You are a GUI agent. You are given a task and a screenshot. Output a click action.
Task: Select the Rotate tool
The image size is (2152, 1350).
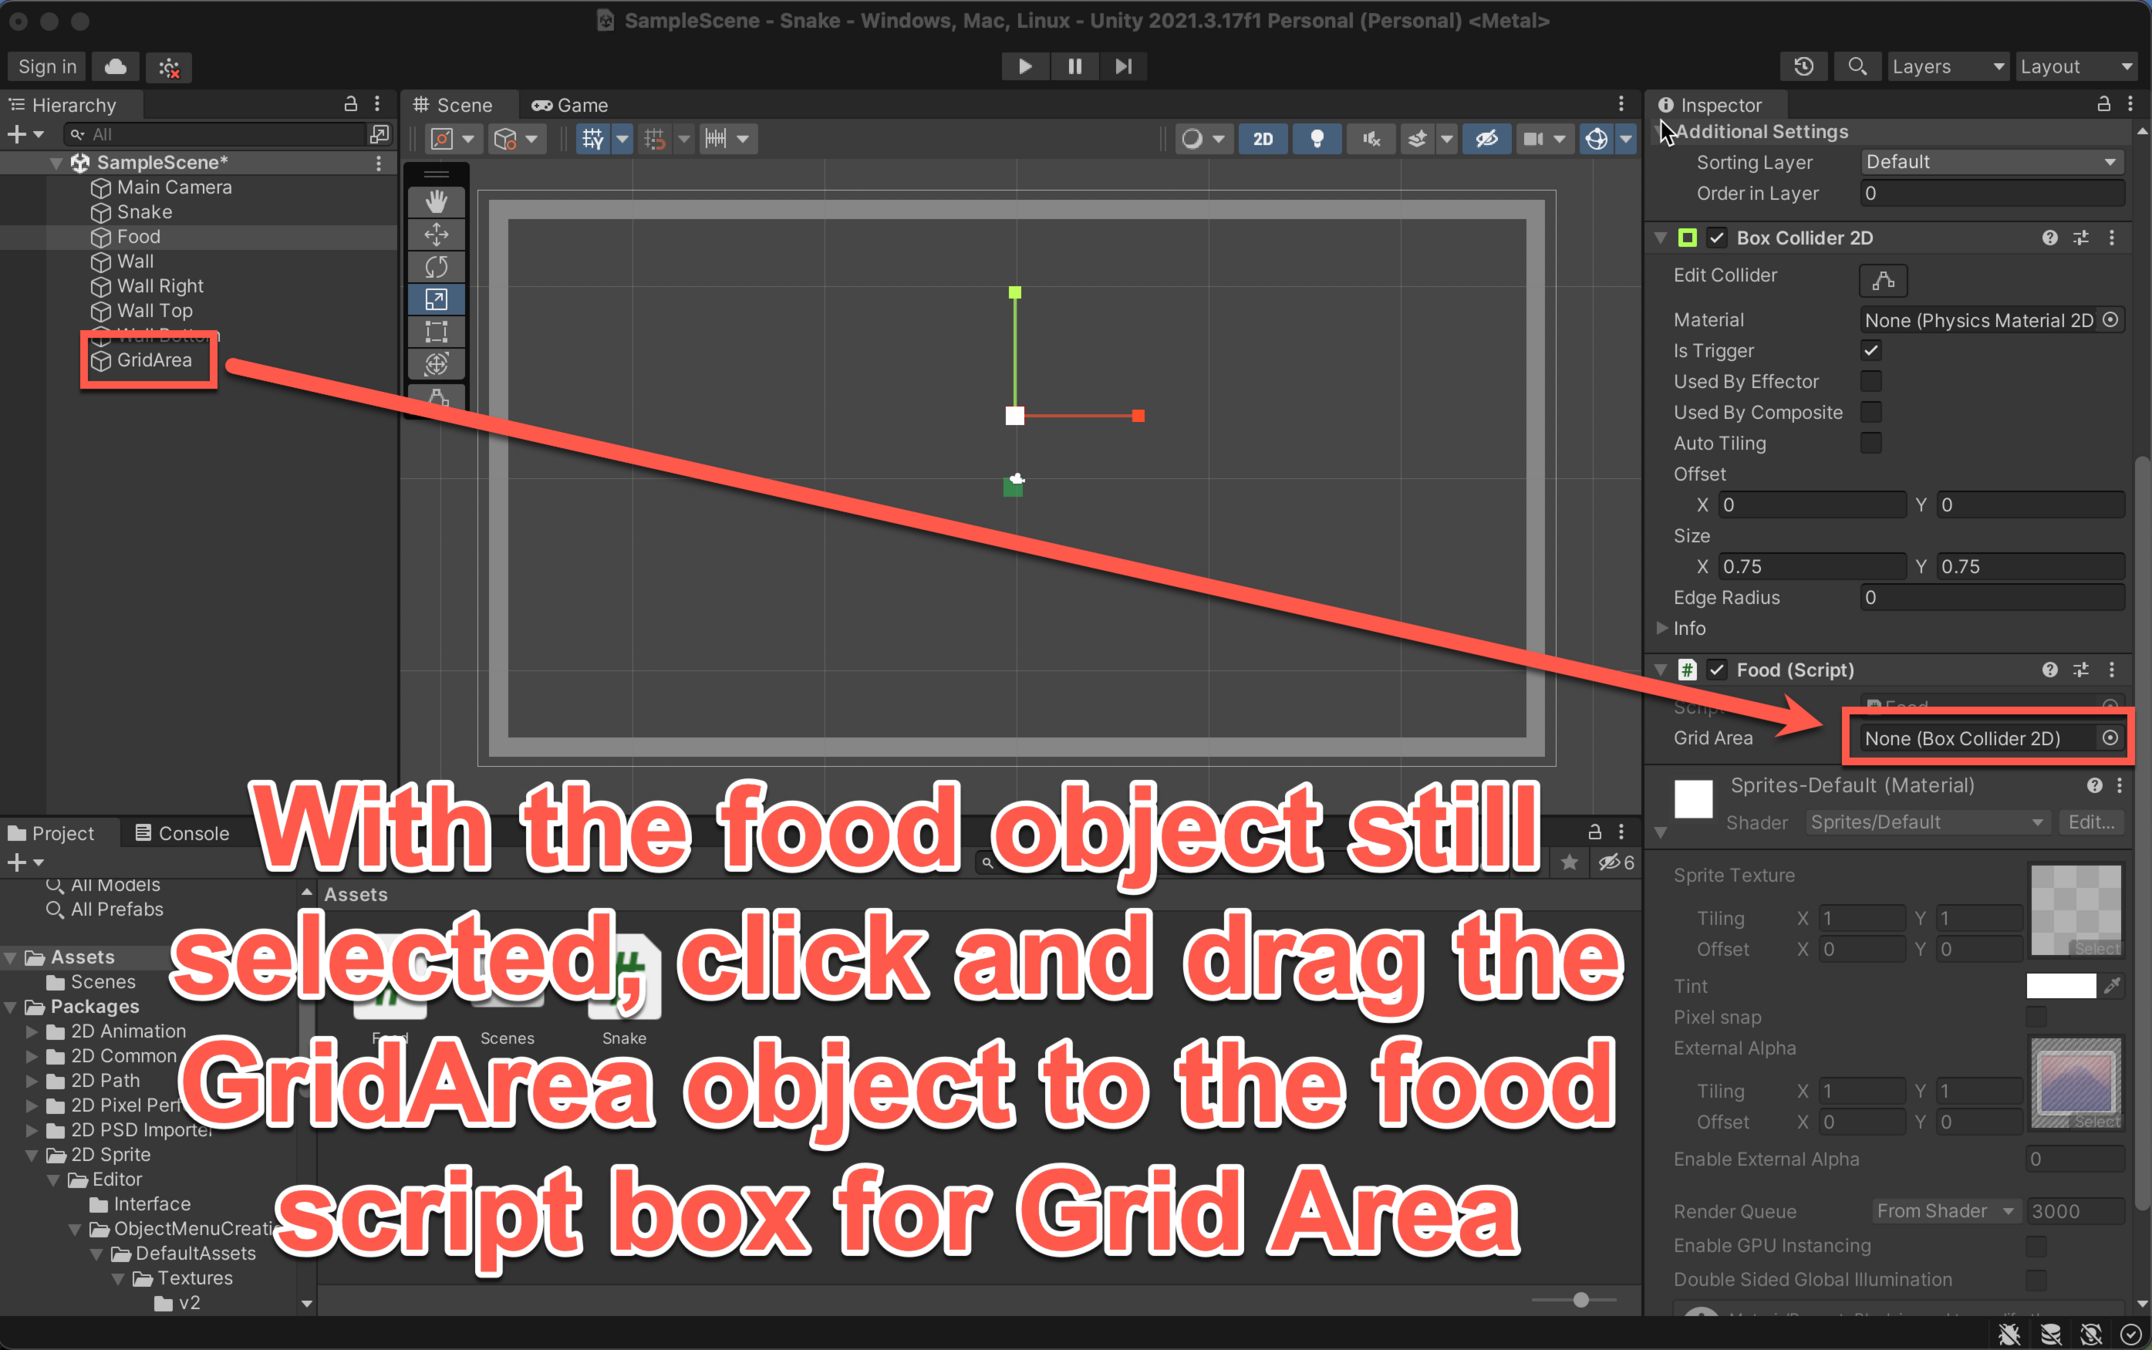(x=436, y=266)
